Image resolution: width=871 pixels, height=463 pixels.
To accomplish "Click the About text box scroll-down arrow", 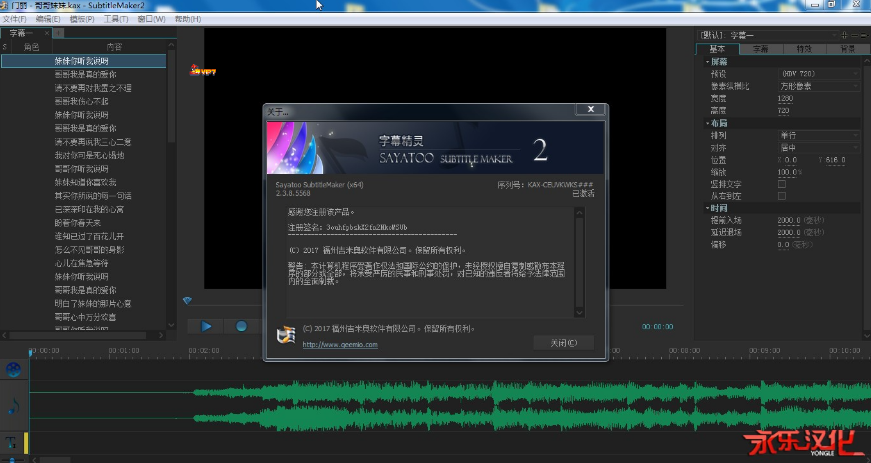I will click(x=579, y=313).
